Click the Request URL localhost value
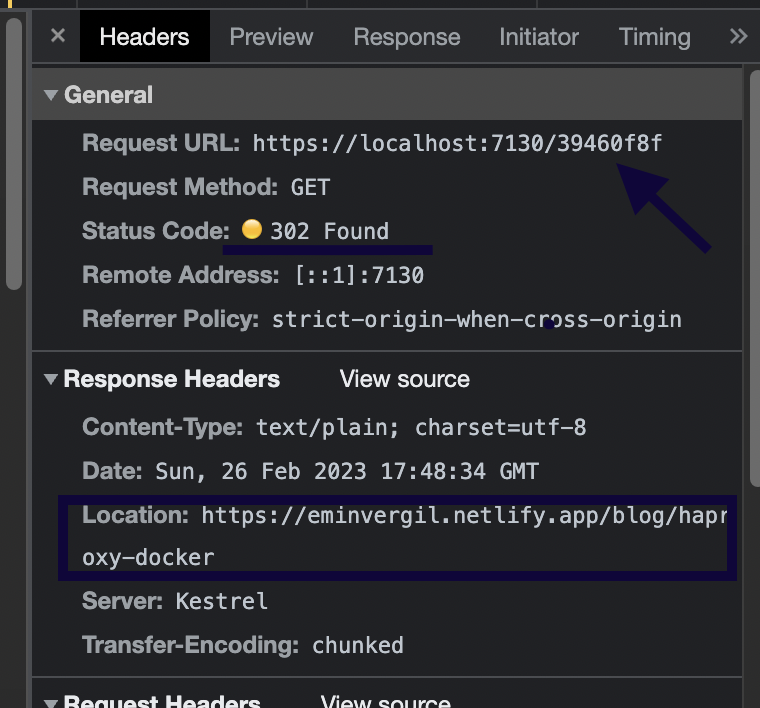 (x=457, y=143)
